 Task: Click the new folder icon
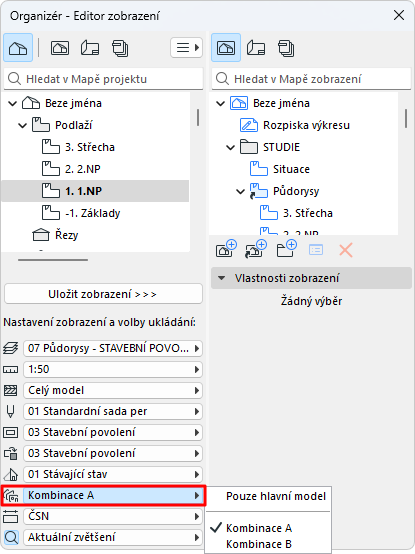(x=286, y=249)
